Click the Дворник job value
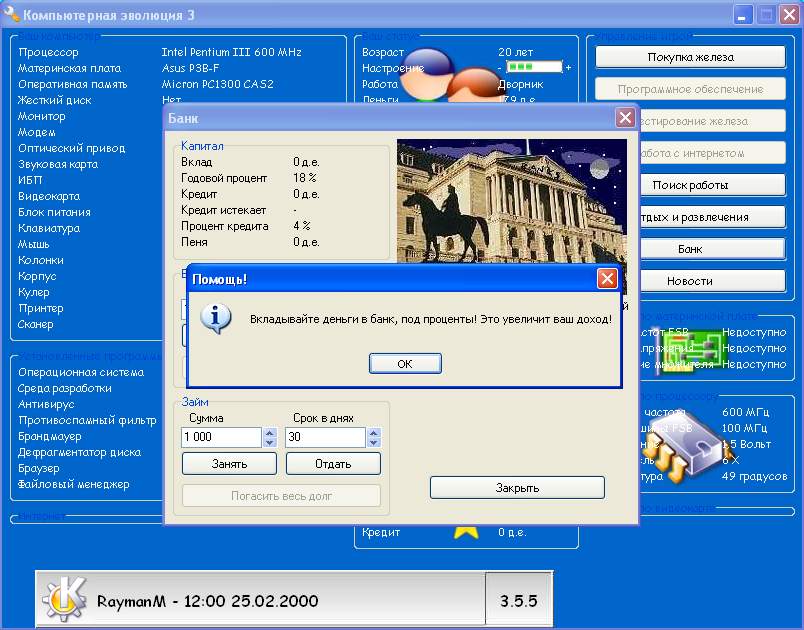 coord(520,84)
